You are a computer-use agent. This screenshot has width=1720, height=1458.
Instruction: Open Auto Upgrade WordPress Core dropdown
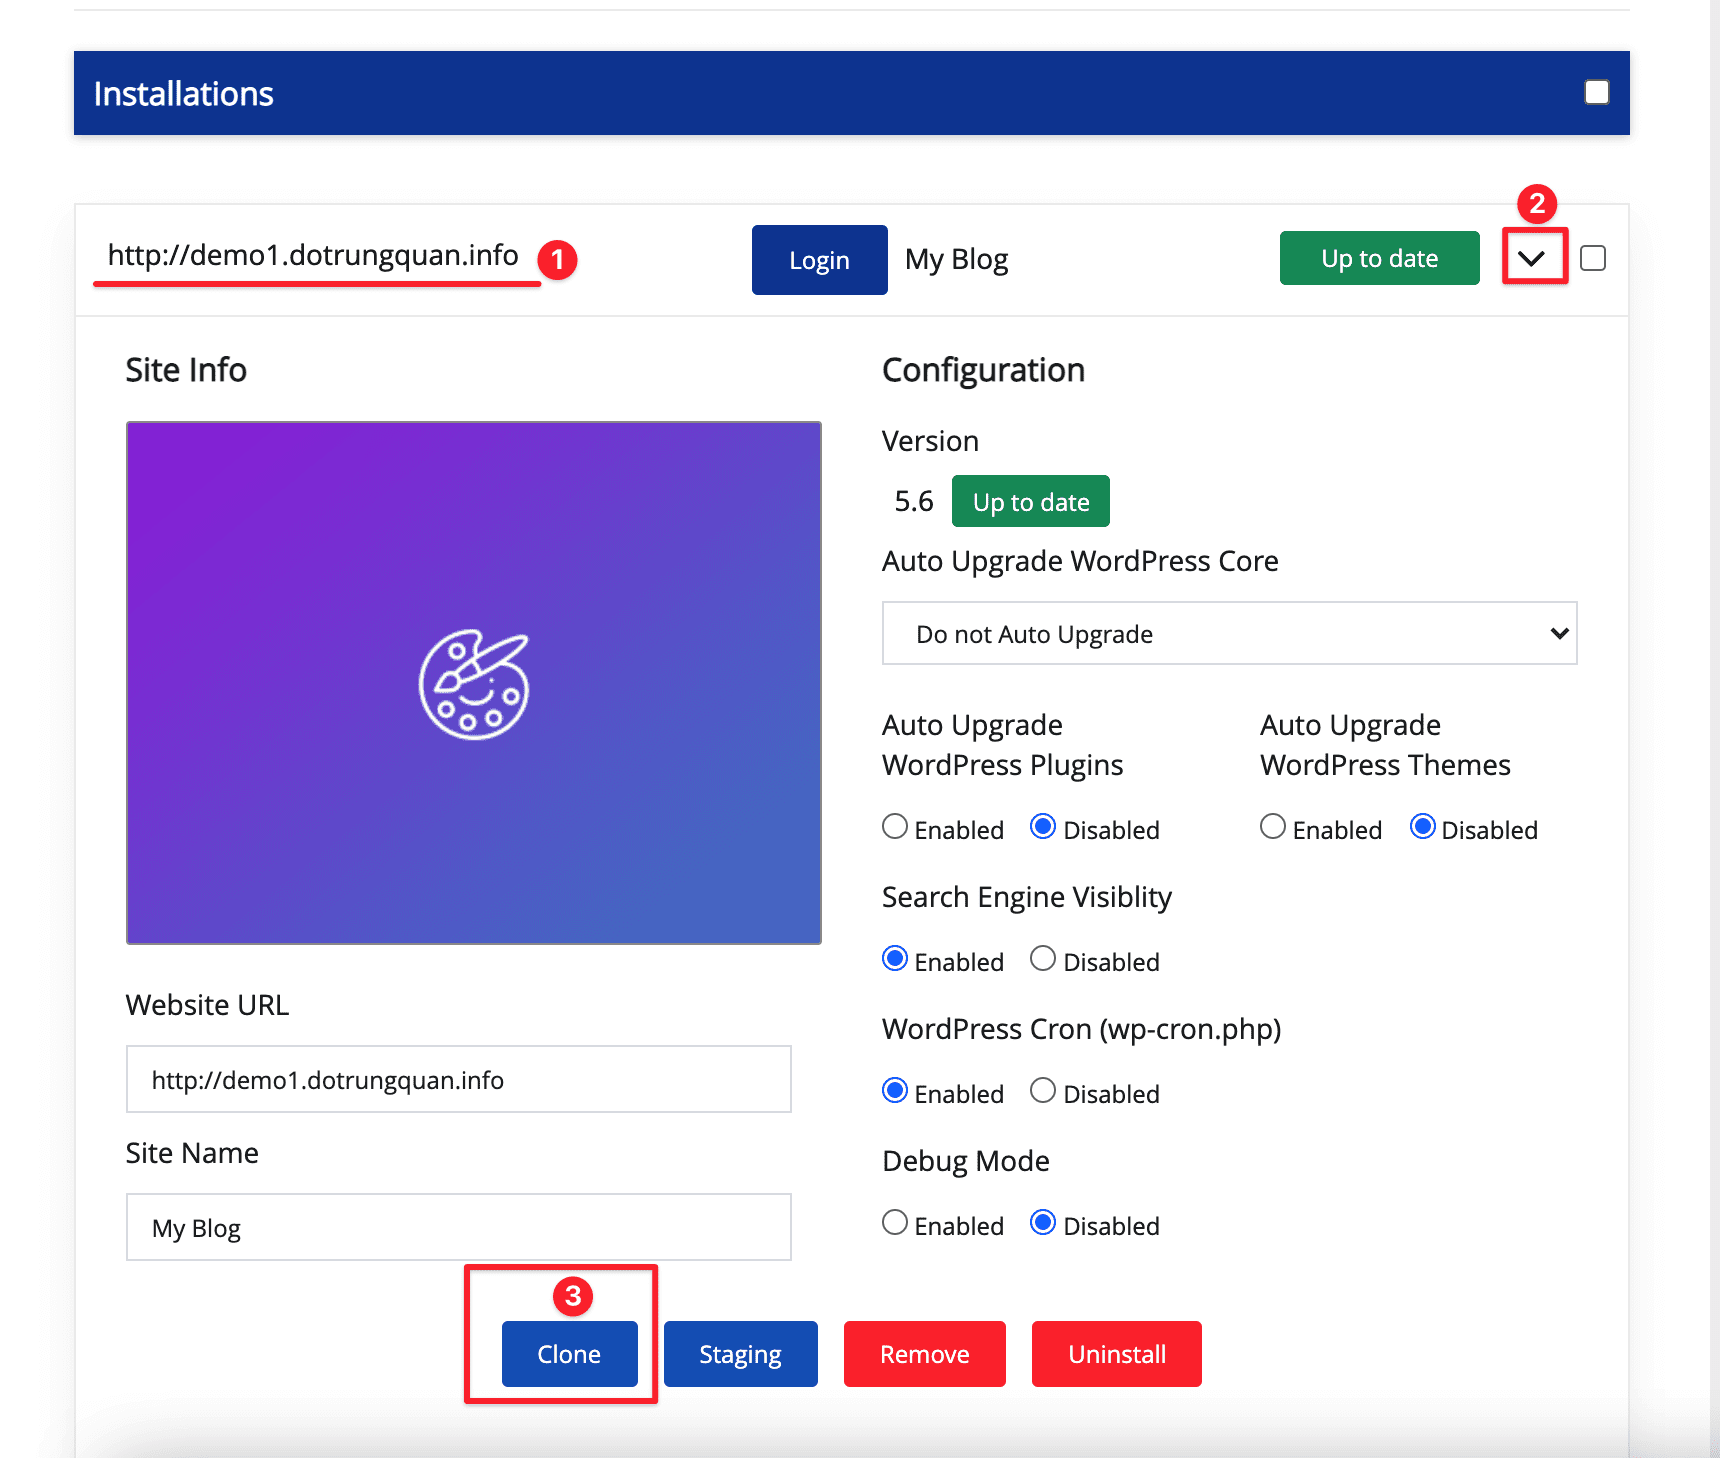pos(1229,634)
